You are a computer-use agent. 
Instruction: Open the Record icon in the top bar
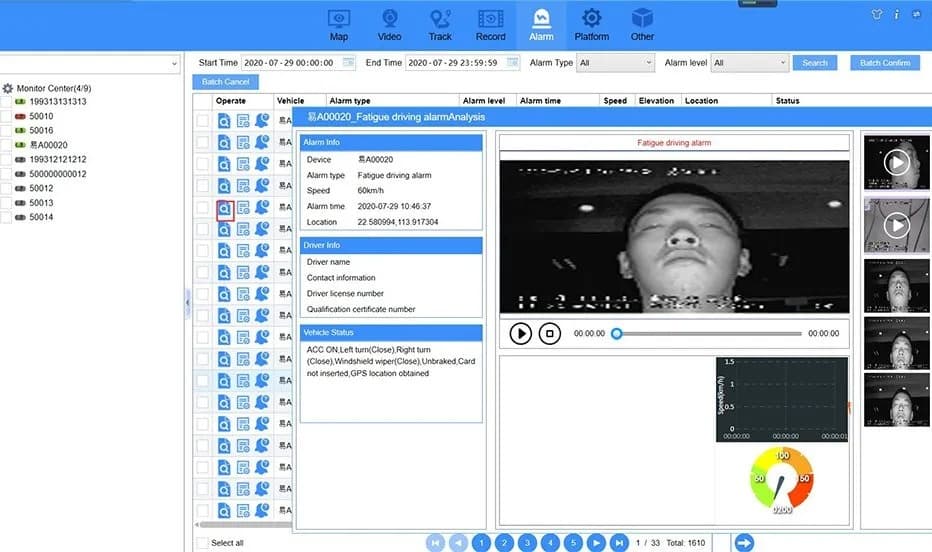point(490,18)
